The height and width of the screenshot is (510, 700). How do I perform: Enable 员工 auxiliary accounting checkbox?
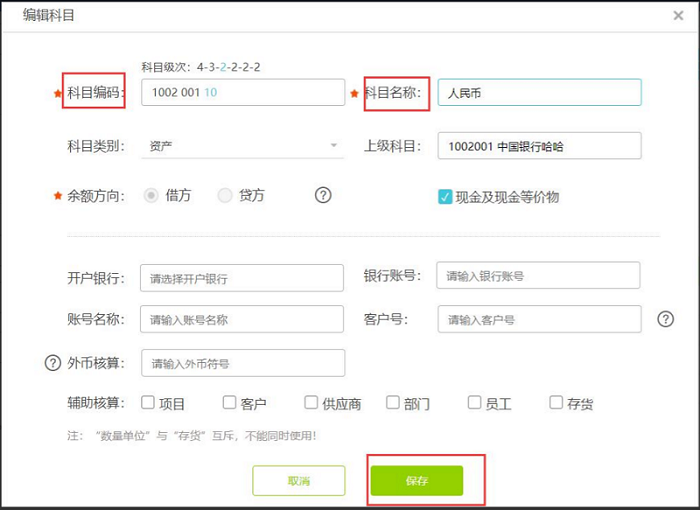474,402
